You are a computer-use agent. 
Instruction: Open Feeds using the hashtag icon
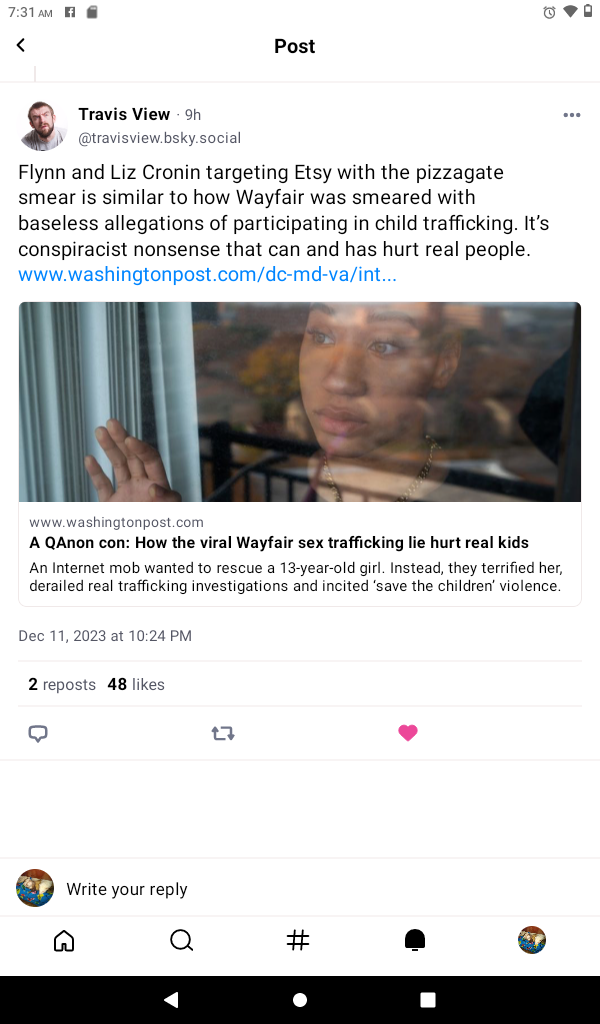coord(298,940)
